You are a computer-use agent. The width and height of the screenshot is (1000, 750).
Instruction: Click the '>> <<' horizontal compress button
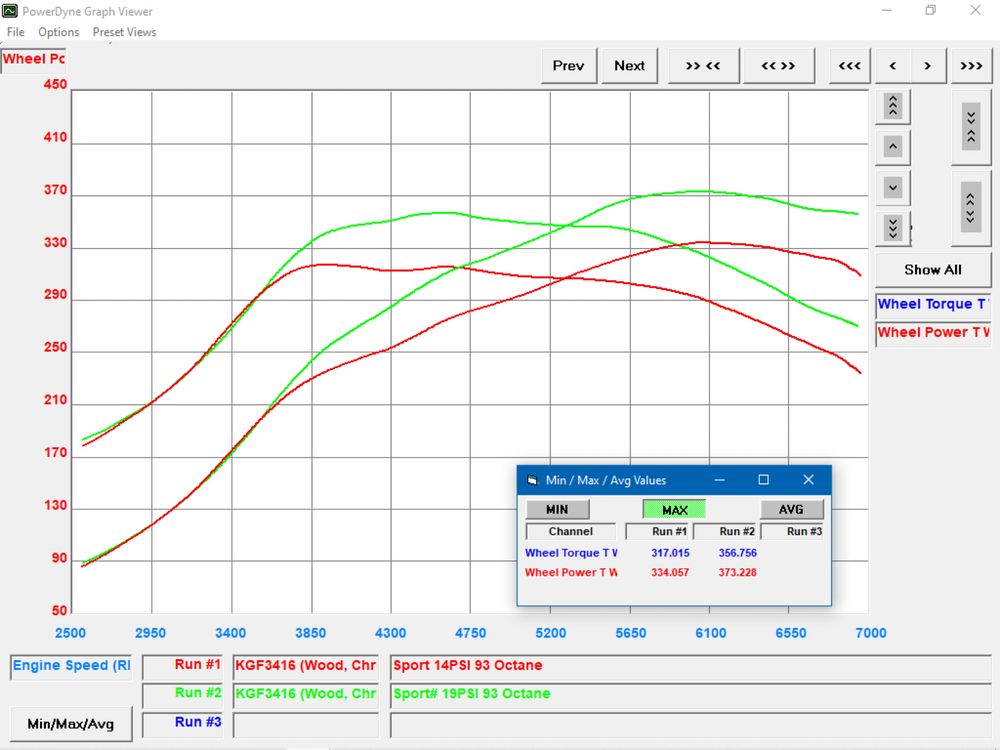click(703, 66)
